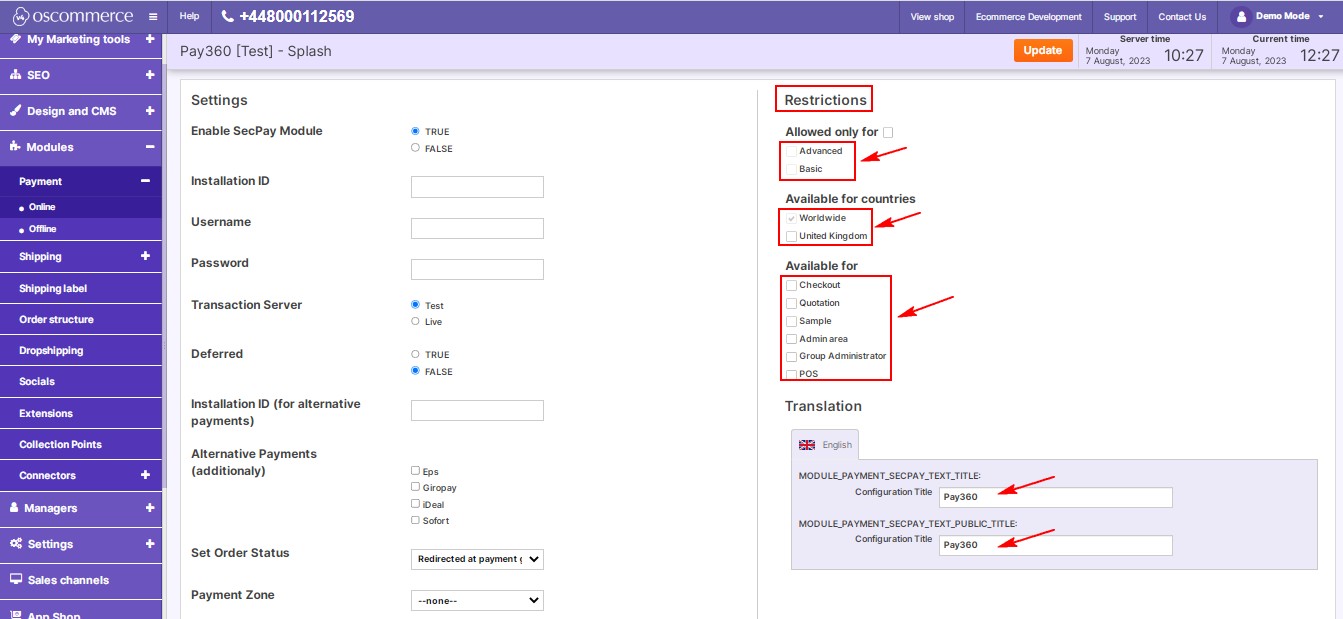The height and width of the screenshot is (619, 1343).
Task: Enable the Sofort alternative payment
Action: 415,520
